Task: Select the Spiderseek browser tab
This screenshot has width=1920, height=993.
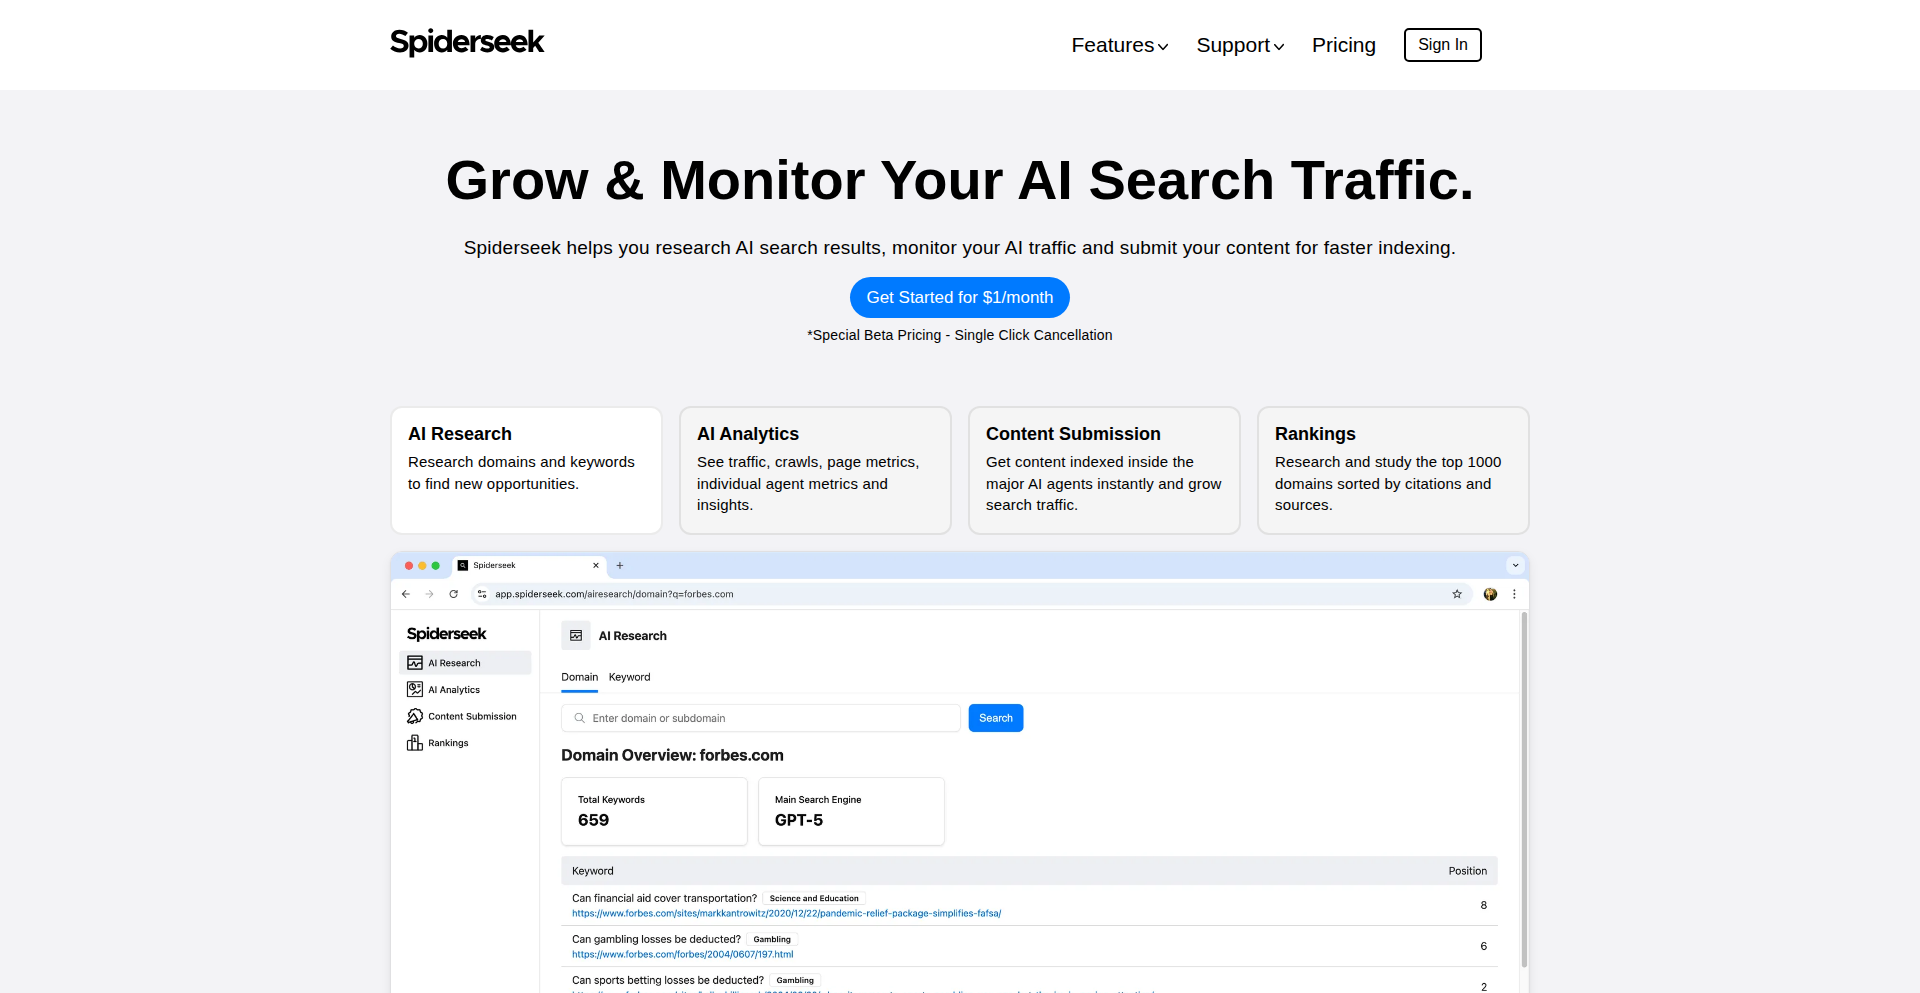Action: (x=529, y=566)
